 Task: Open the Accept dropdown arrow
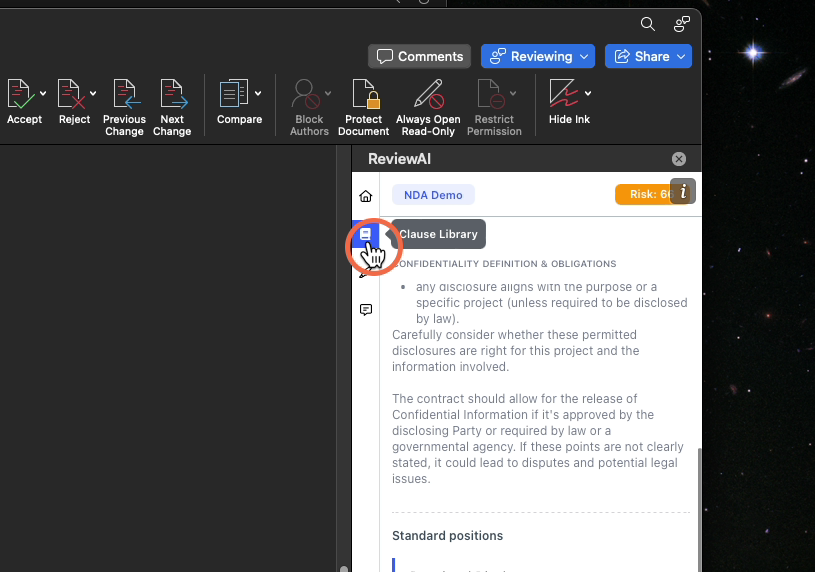click(x=43, y=94)
